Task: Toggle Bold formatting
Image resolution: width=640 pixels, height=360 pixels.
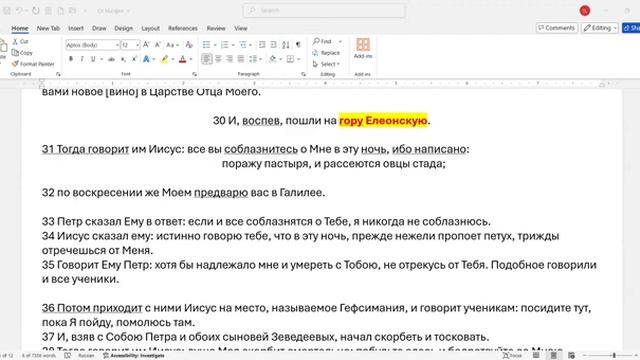Action: click(71, 59)
